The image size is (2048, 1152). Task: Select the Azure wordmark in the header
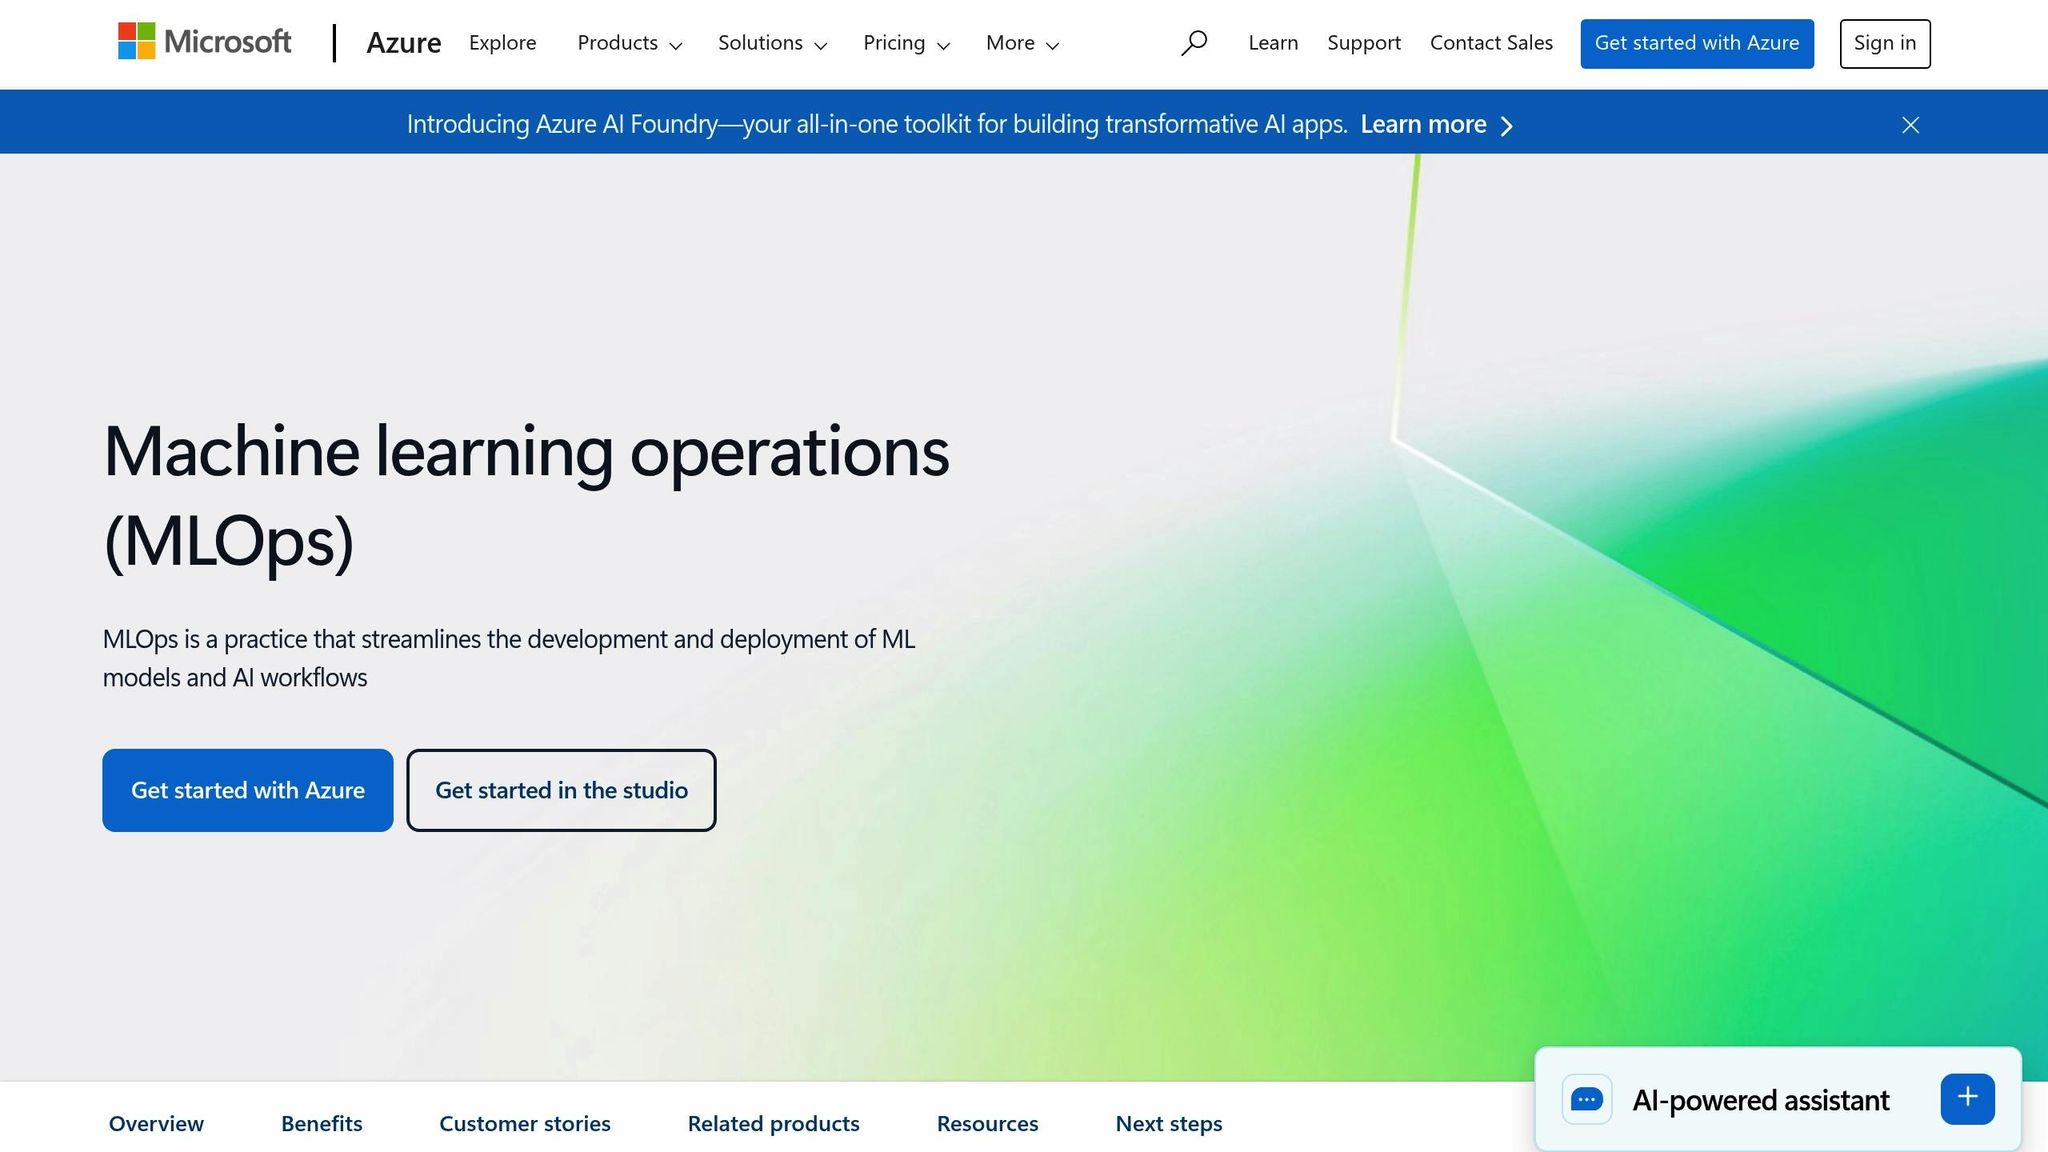404,43
